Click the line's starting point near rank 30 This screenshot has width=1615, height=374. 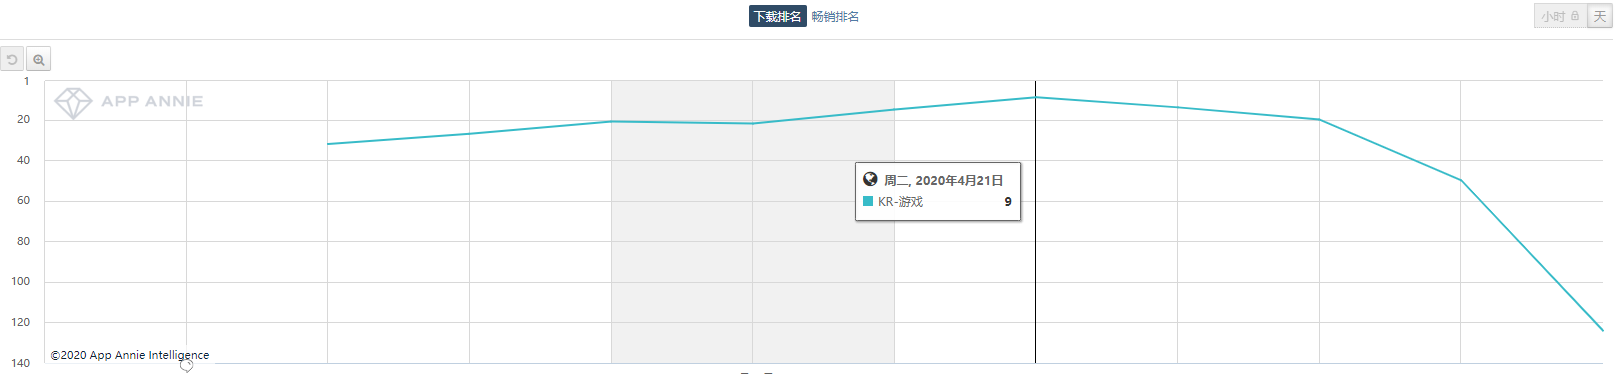point(328,144)
